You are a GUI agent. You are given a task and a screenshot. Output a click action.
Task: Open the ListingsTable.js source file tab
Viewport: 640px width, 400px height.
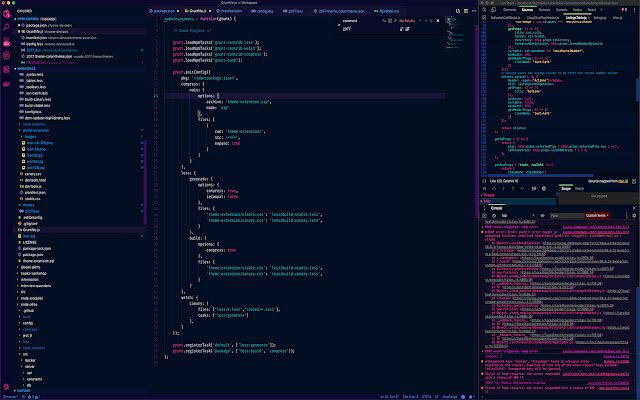pos(577,18)
